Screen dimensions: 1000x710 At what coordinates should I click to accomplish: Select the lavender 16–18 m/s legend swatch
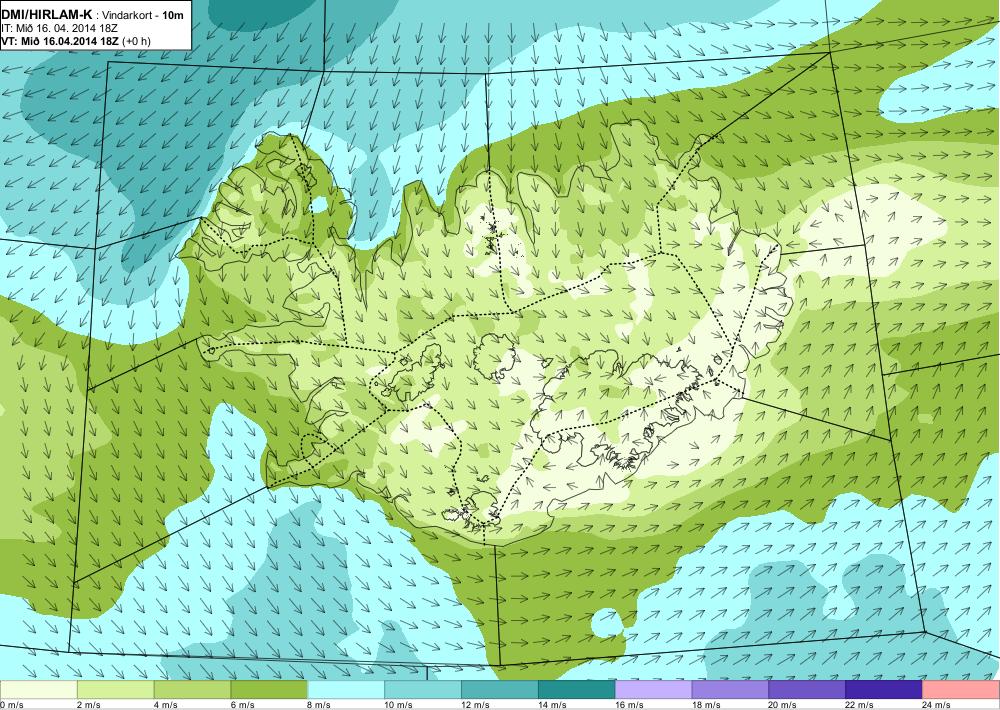pos(653,690)
